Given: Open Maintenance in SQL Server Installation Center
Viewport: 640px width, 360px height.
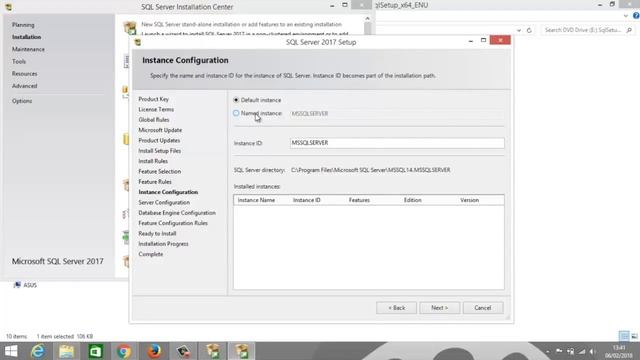Looking at the screenshot, I should [x=28, y=49].
